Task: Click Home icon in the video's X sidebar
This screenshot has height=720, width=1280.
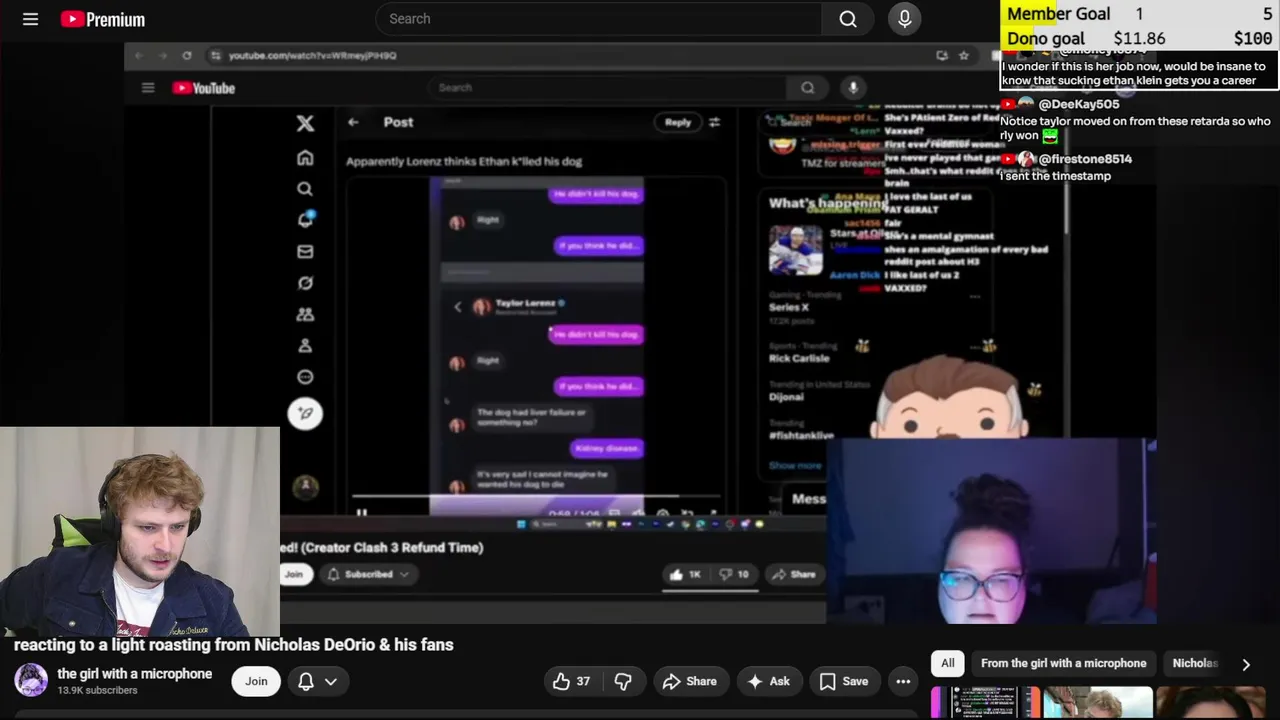Action: (x=305, y=158)
